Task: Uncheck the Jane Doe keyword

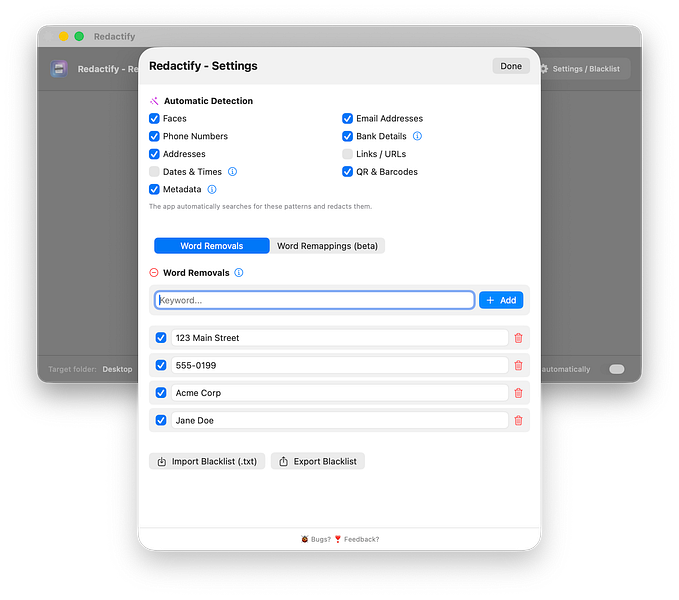Action: [161, 421]
